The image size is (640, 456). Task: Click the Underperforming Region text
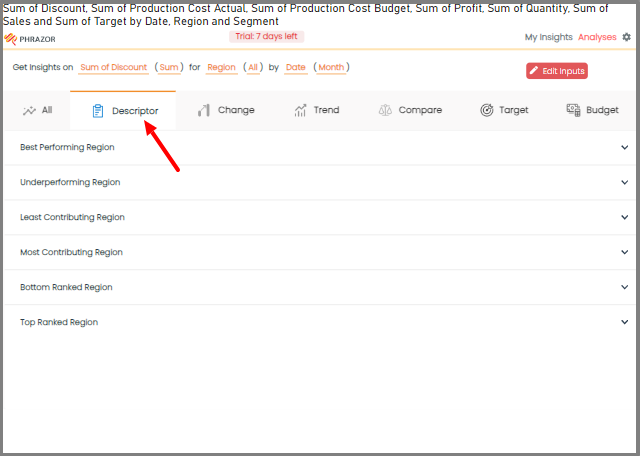coord(70,182)
